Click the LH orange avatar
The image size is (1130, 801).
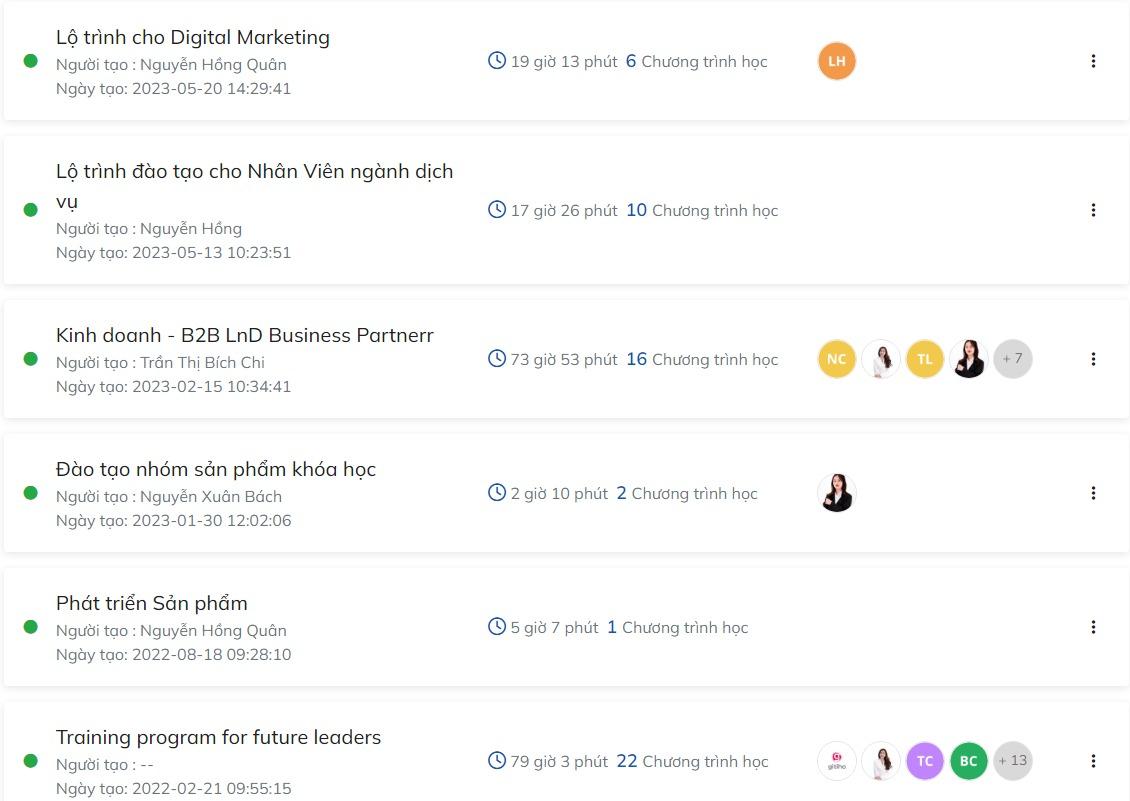click(837, 61)
